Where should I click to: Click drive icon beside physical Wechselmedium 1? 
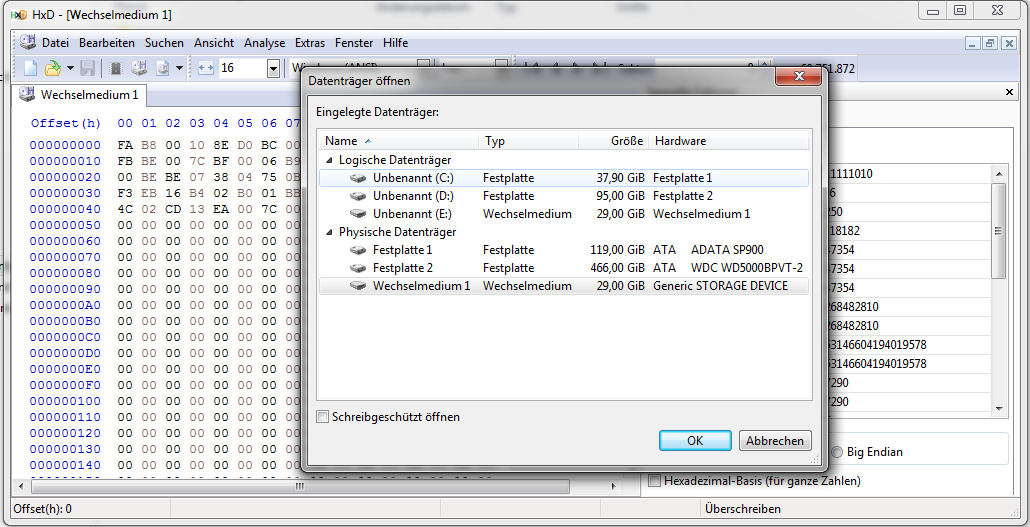coord(358,286)
